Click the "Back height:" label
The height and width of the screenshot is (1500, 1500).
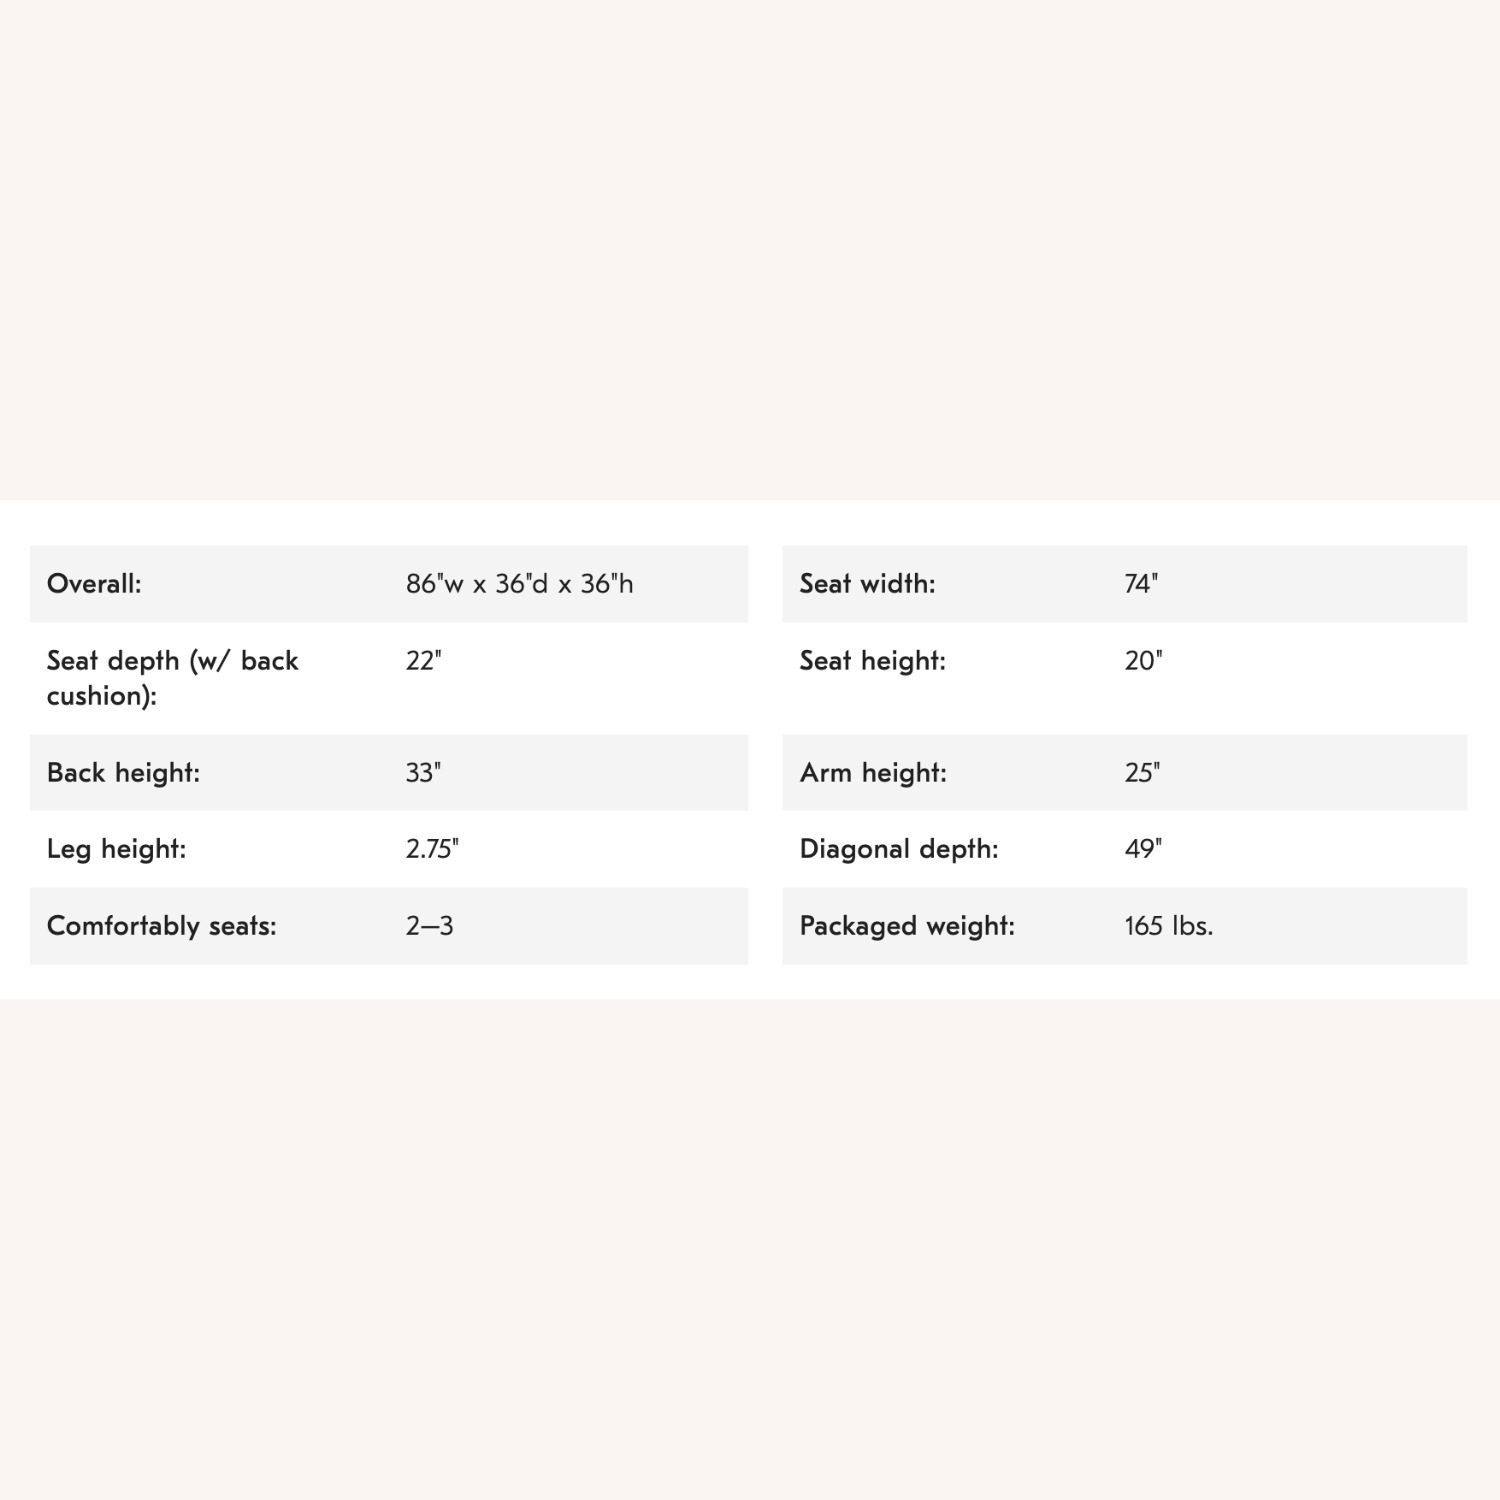(x=123, y=773)
